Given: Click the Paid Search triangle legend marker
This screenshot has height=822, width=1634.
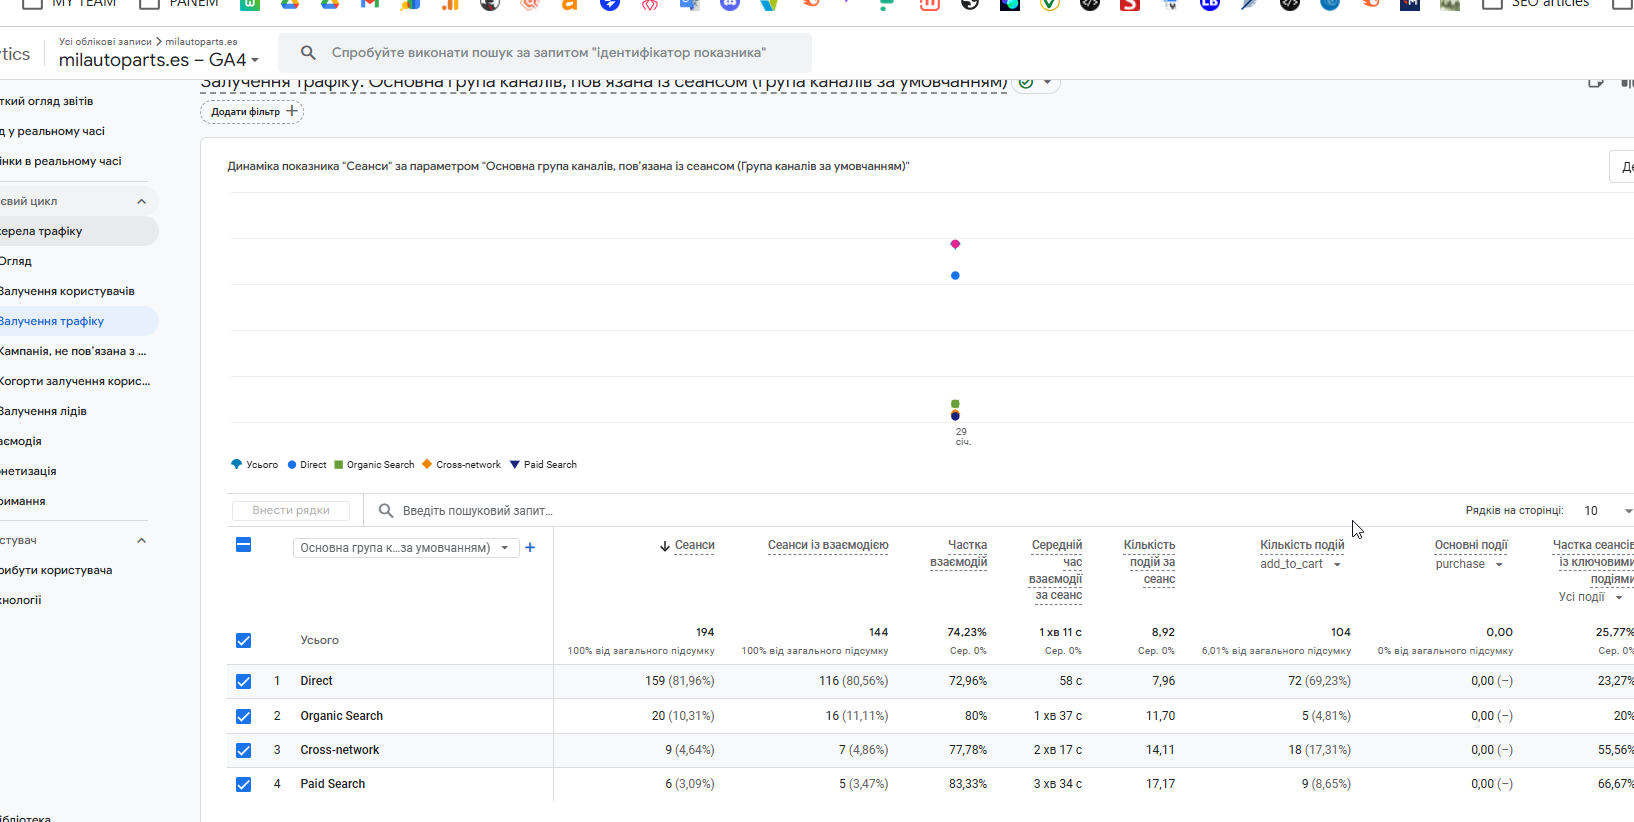Looking at the screenshot, I should [515, 465].
